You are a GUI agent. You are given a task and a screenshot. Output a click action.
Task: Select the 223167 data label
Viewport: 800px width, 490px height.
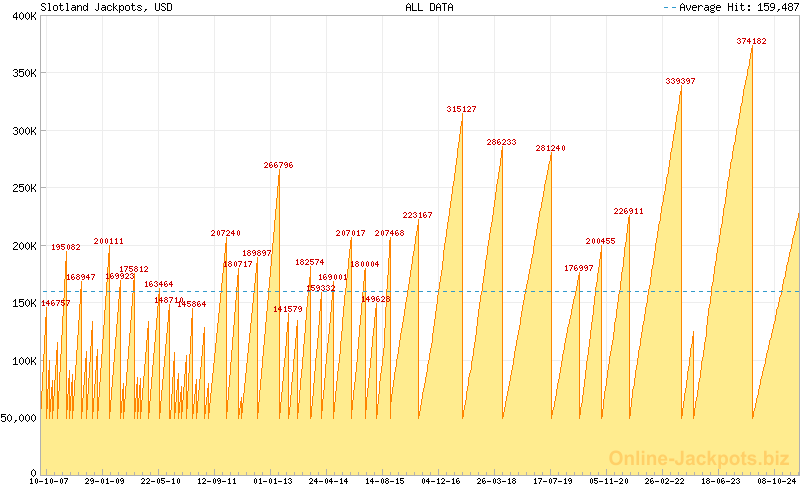[x=417, y=215]
